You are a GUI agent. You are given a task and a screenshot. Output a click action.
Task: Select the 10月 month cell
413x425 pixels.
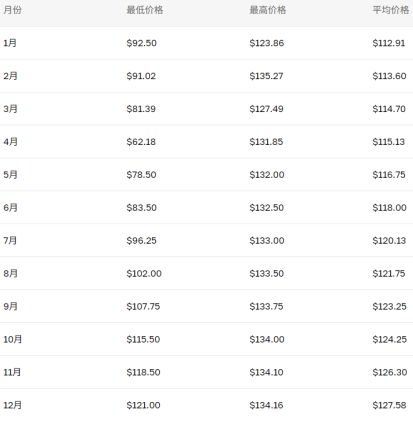pos(13,339)
